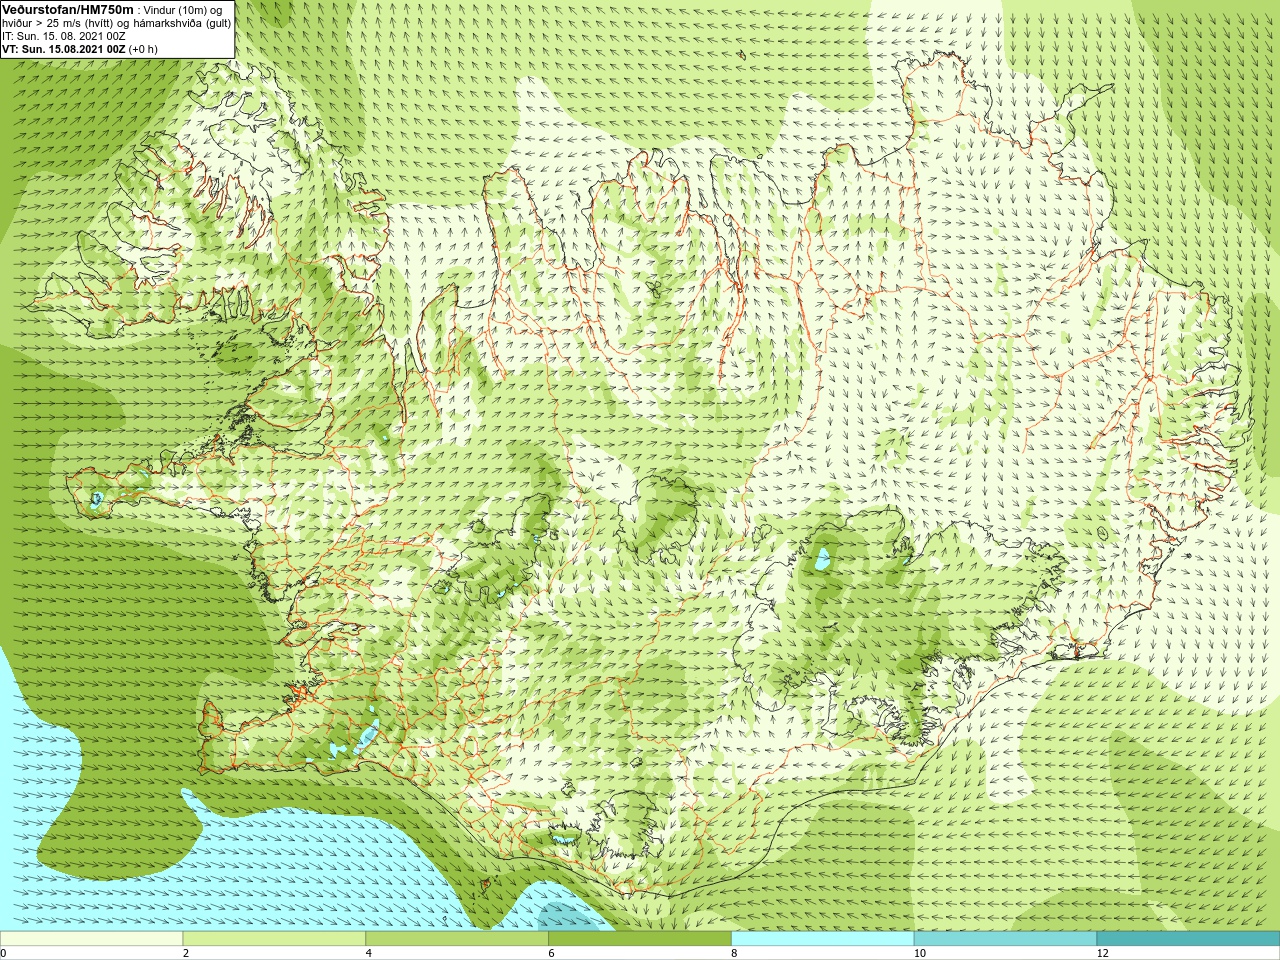Click the 'IT: Sun. 15. 08. 2021 00Z' line
Viewport: 1280px width, 960px height.
pyautogui.click(x=64, y=36)
